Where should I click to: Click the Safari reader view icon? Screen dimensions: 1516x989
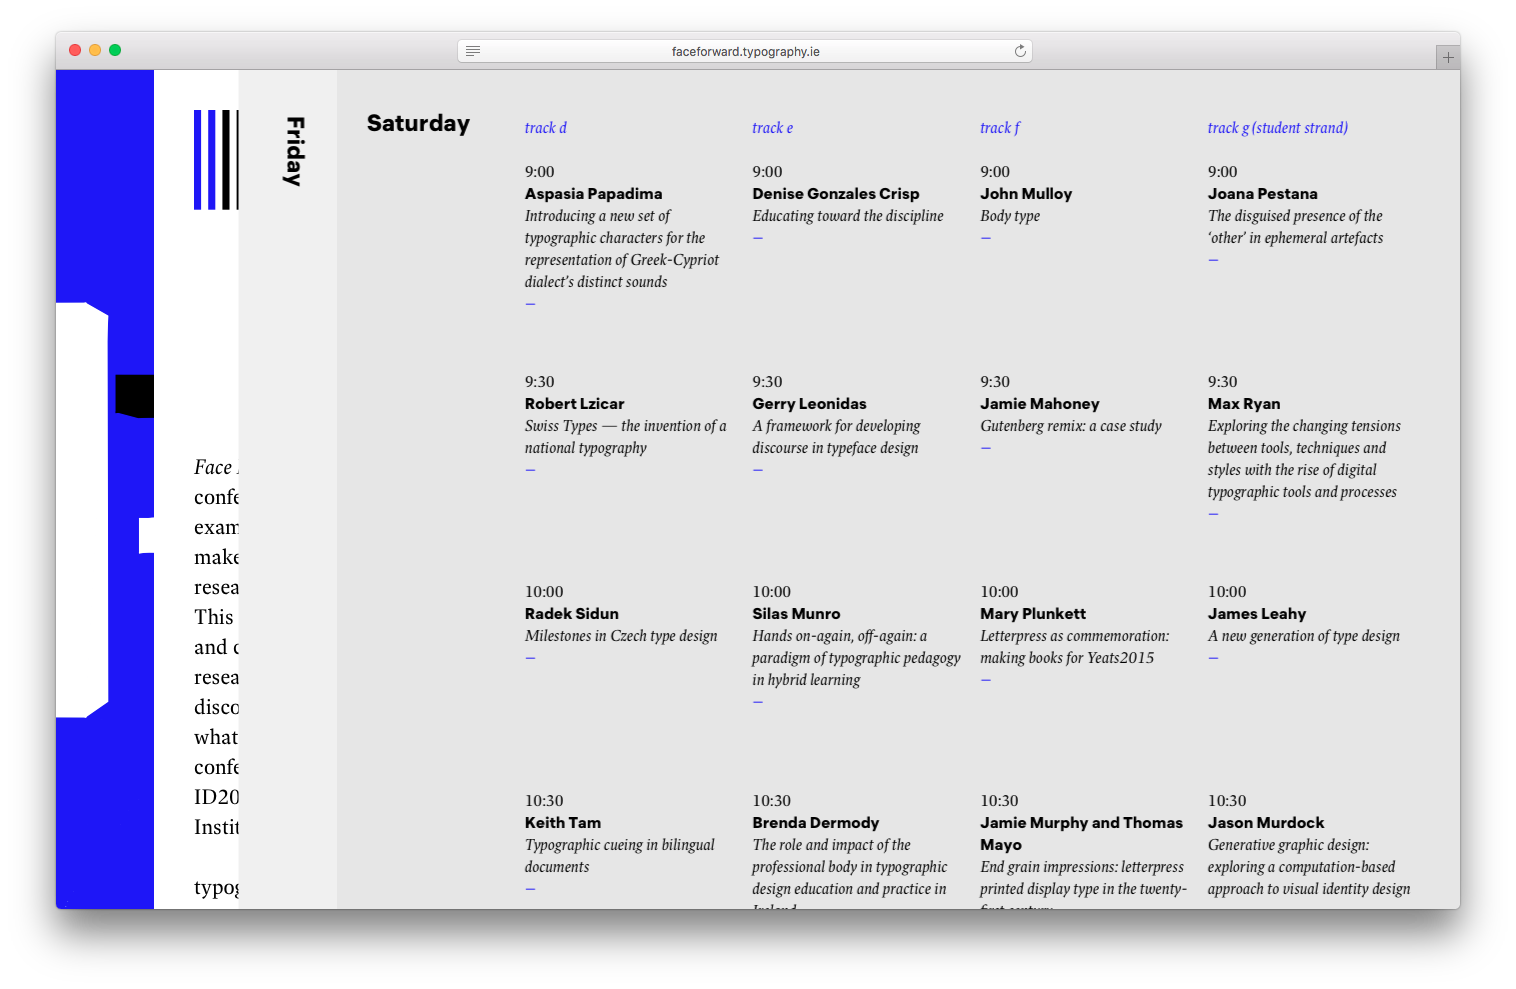[x=473, y=51]
